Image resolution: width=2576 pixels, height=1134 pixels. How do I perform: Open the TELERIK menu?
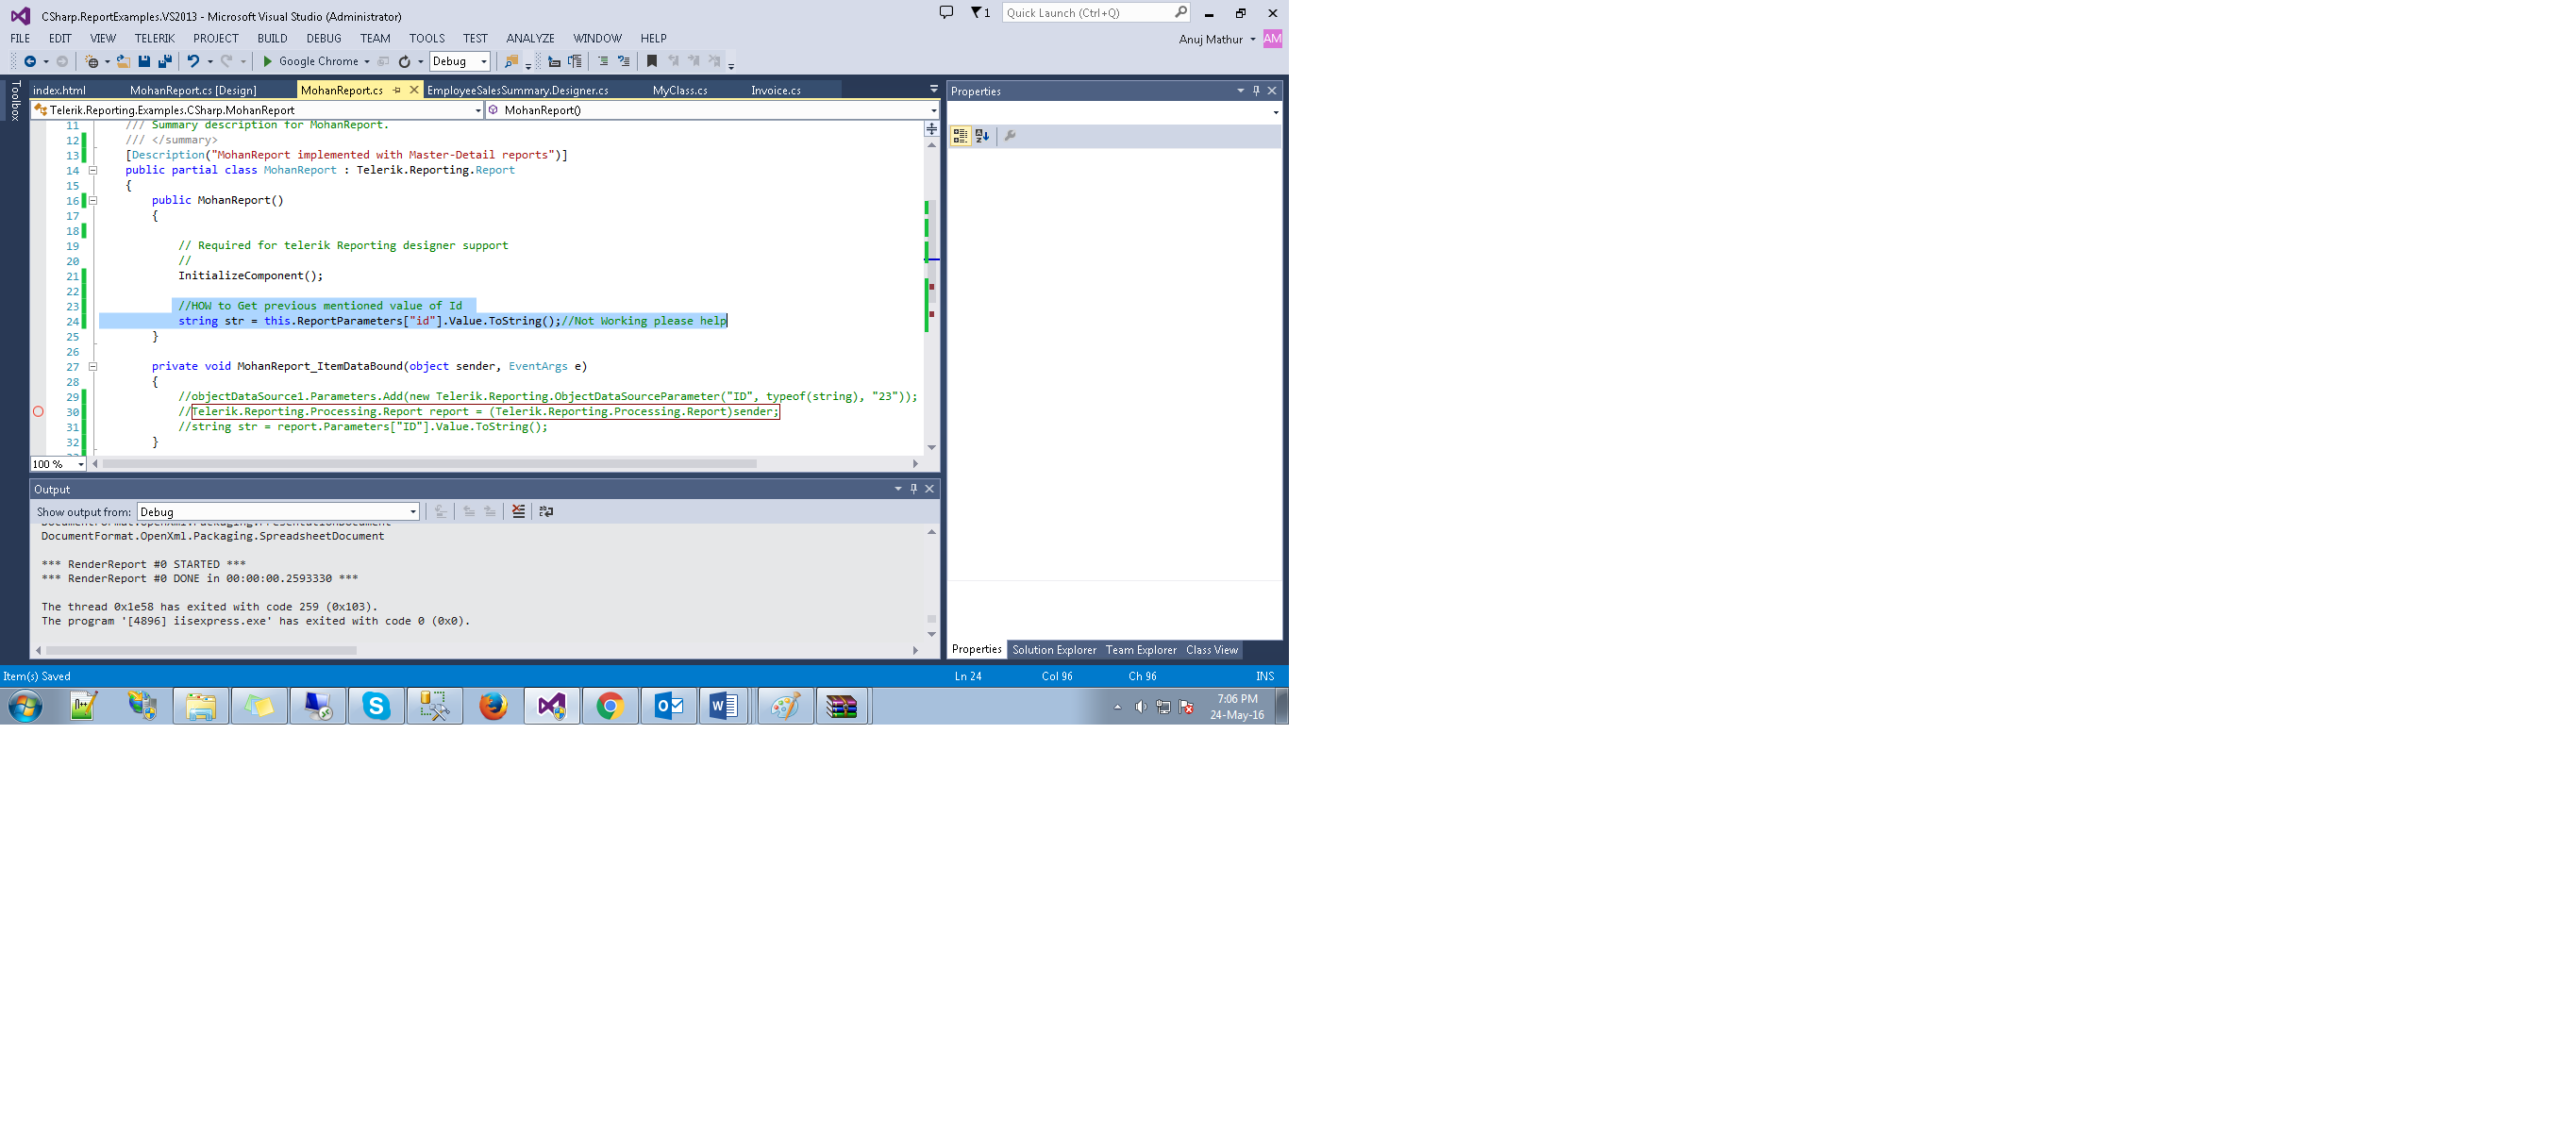click(x=154, y=38)
